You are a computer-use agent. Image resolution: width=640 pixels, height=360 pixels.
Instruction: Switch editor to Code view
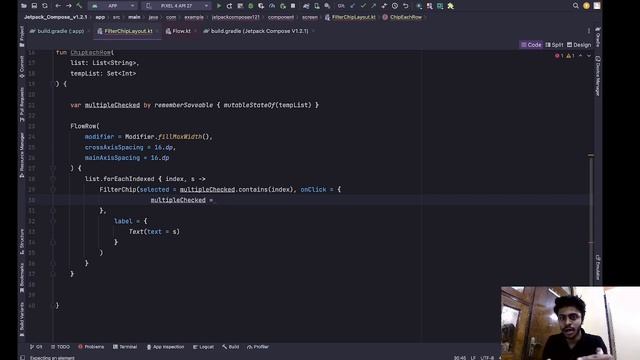531,45
